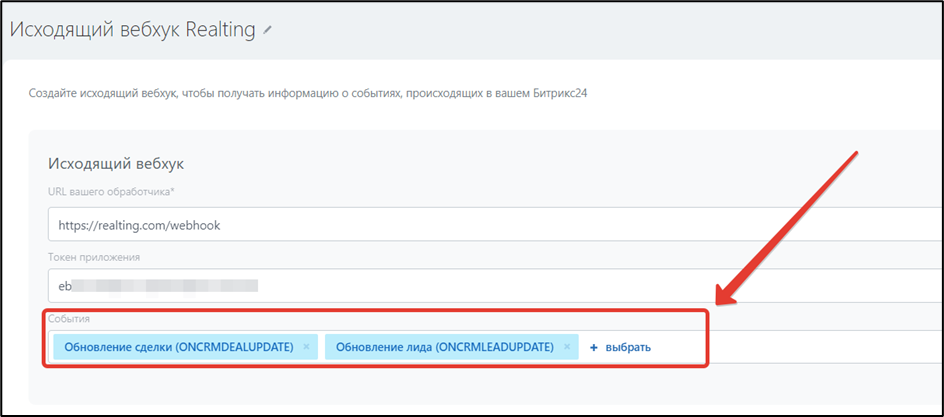Click the выбрать link to add events
Screen dimensions: 944x417
(x=627, y=347)
